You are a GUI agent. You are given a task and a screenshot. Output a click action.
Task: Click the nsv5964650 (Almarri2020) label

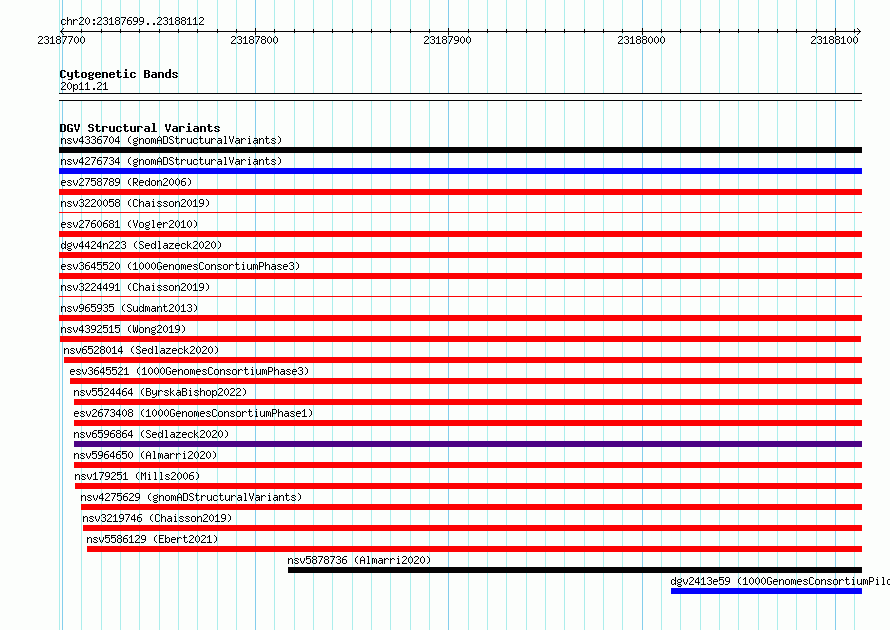point(145,455)
